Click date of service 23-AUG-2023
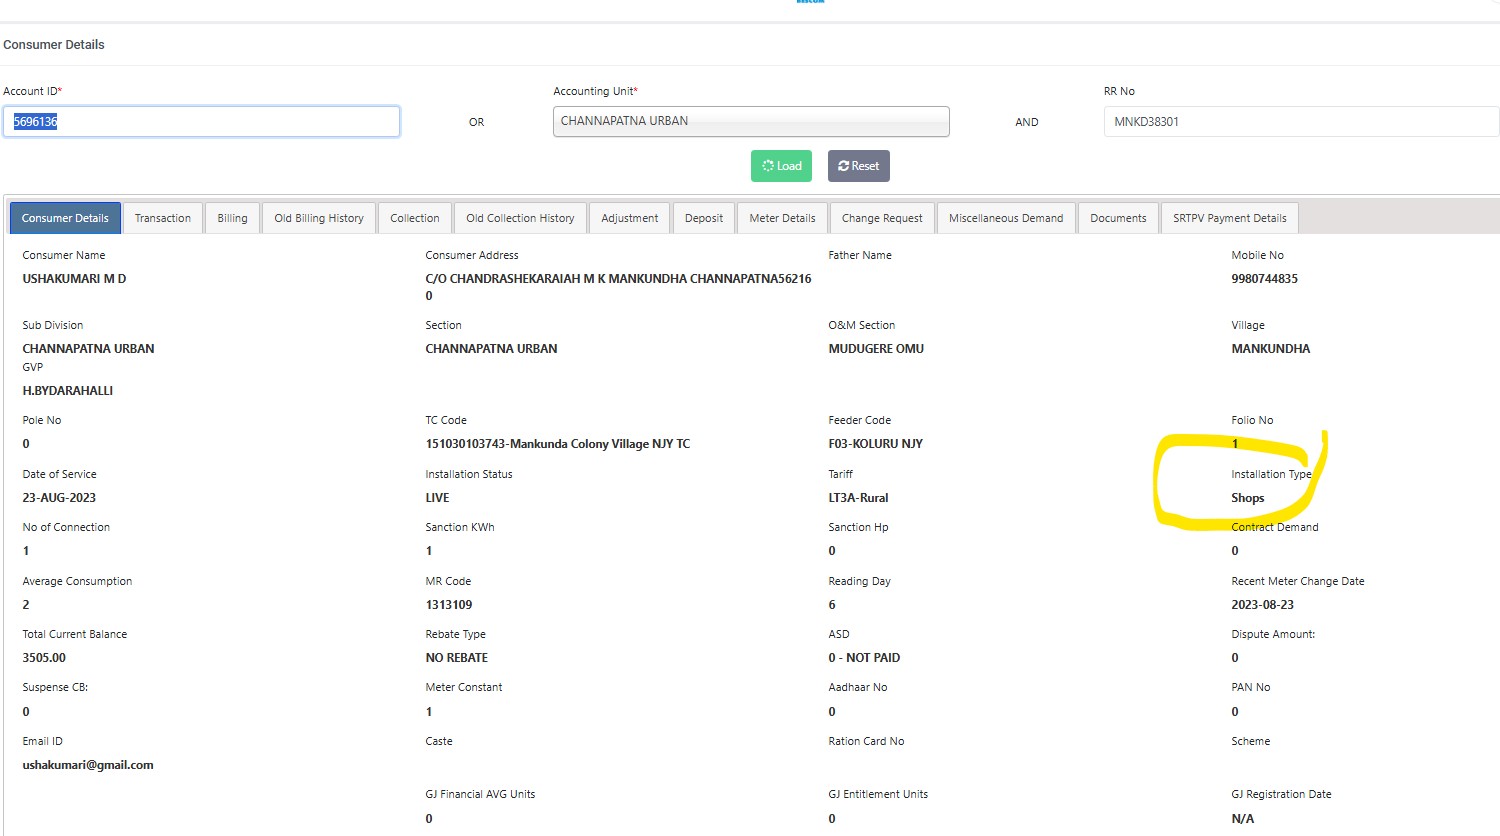This screenshot has width=1500, height=836. coord(59,498)
